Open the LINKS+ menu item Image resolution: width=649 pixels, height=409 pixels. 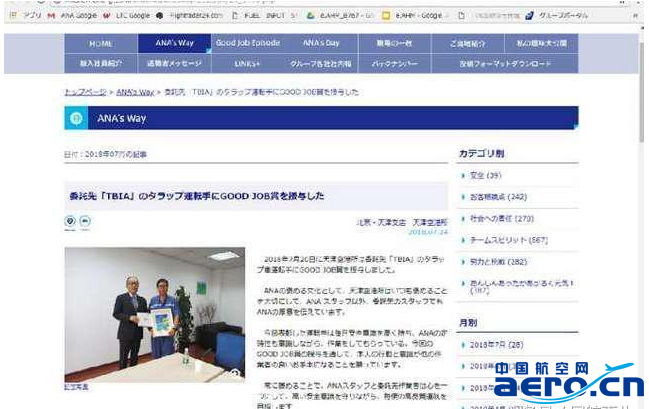(x=248, y=63)
